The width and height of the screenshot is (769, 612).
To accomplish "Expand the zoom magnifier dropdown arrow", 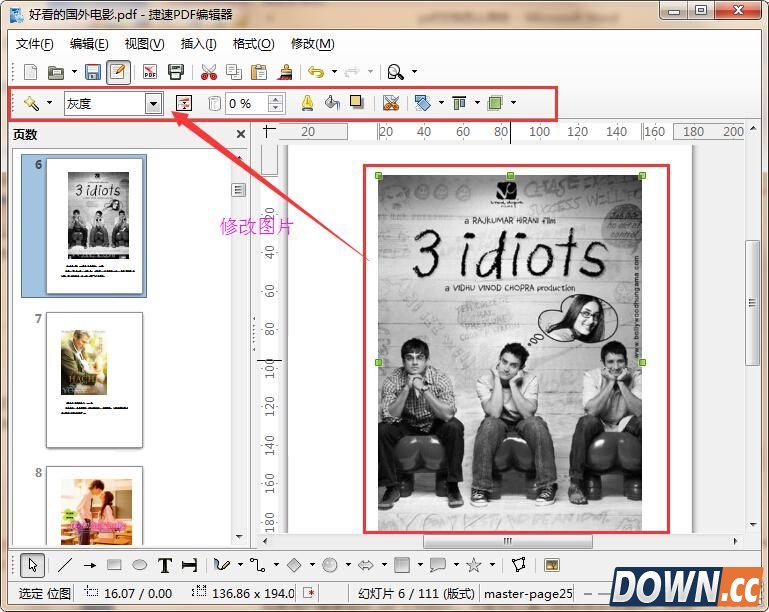I will coord(414,72).
